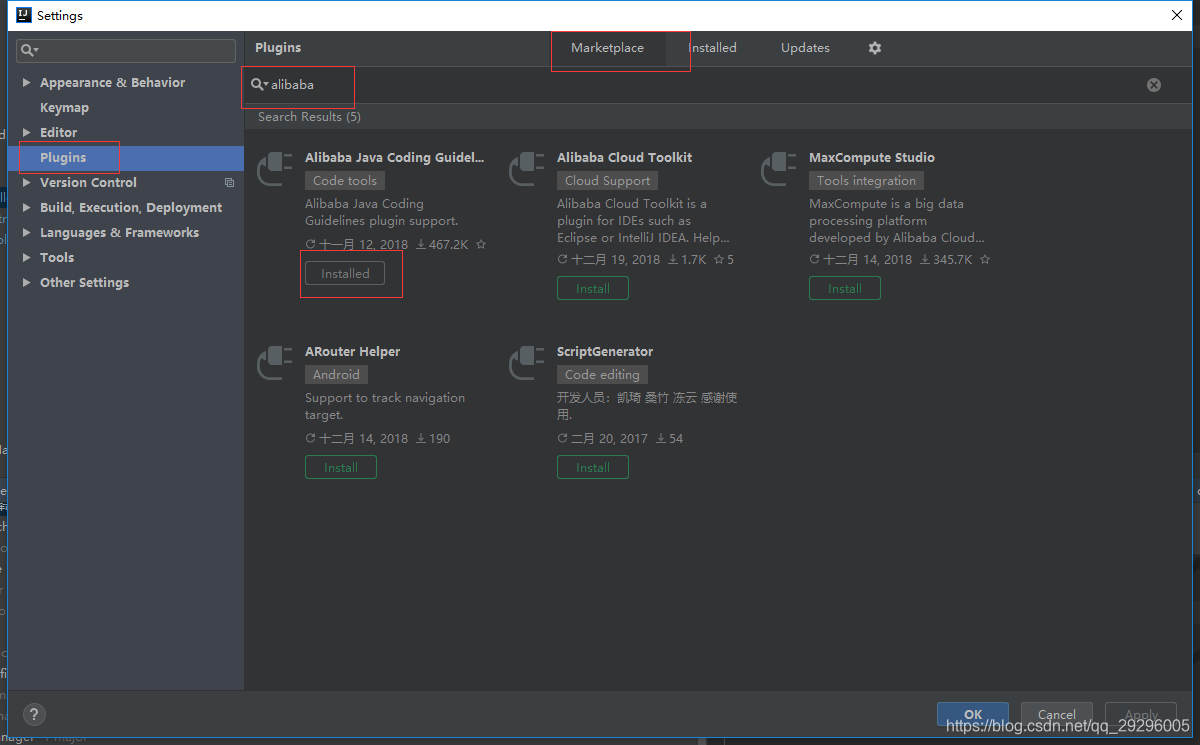Open the help question mark button
The image size is (1200, 745).
click(34, 714)
